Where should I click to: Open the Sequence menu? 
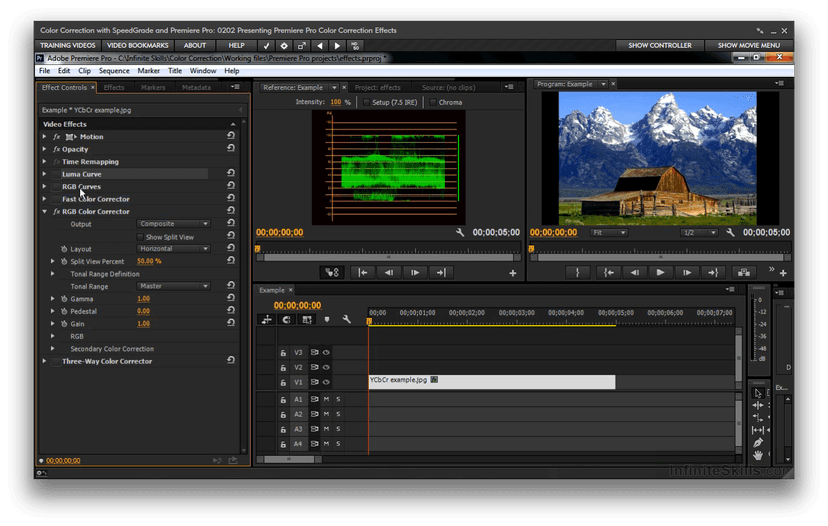coord(114,71)
